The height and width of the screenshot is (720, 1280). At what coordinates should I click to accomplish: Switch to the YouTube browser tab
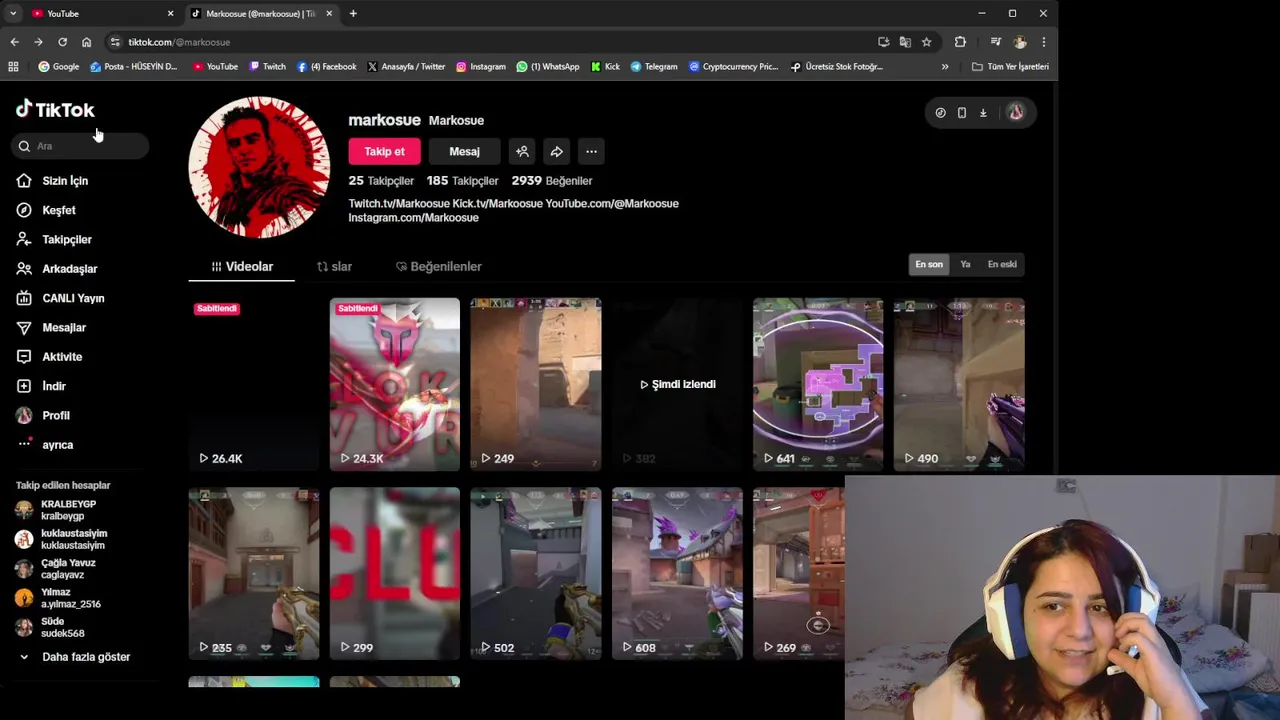pyautogui.click(x=100, y=13)
